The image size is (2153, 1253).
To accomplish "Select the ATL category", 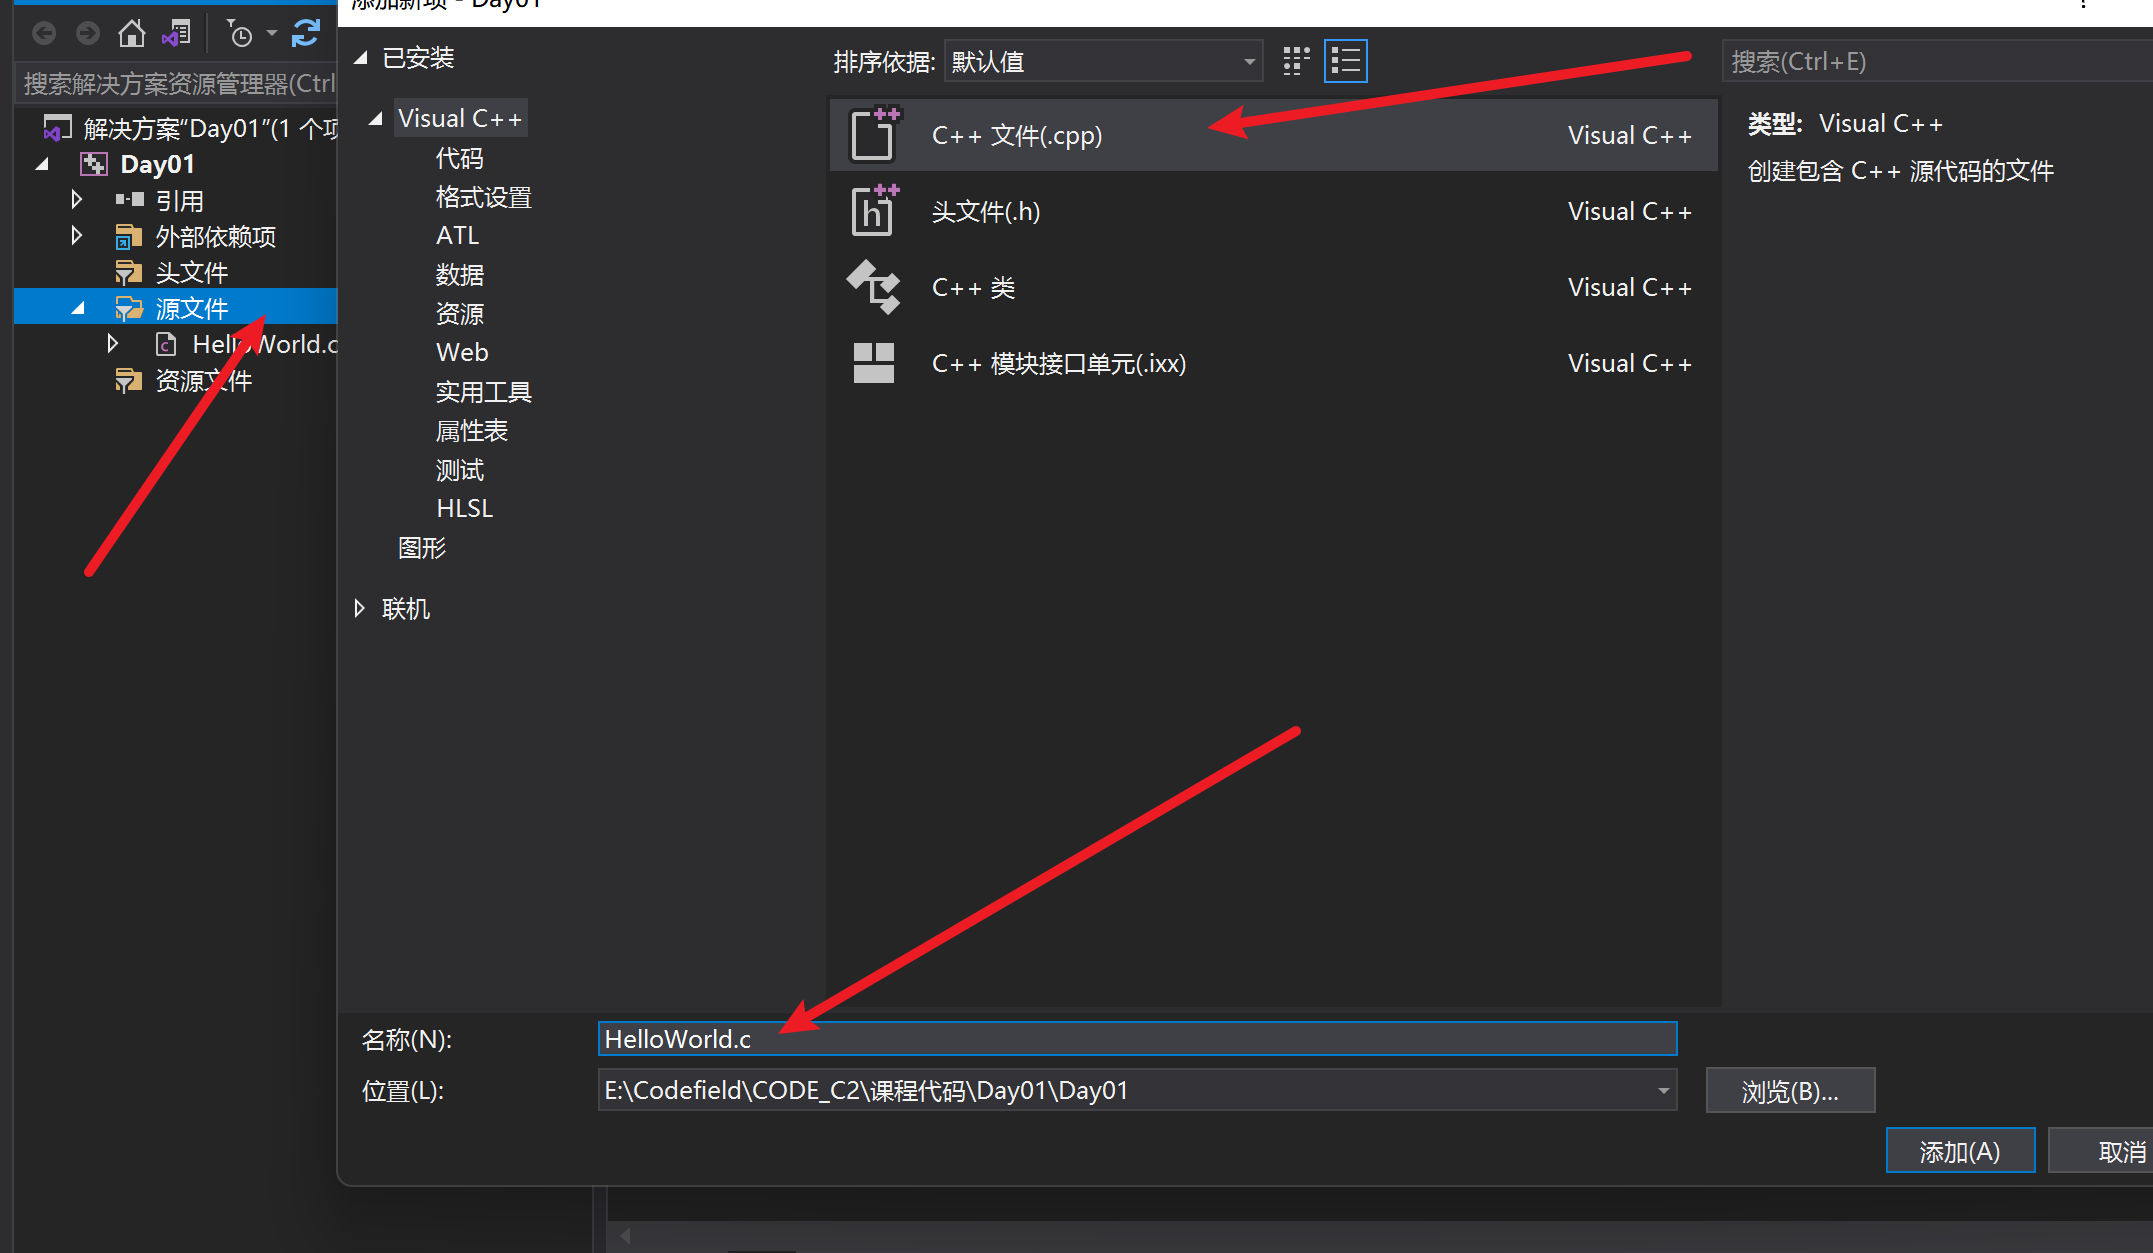I will point(458,235).
